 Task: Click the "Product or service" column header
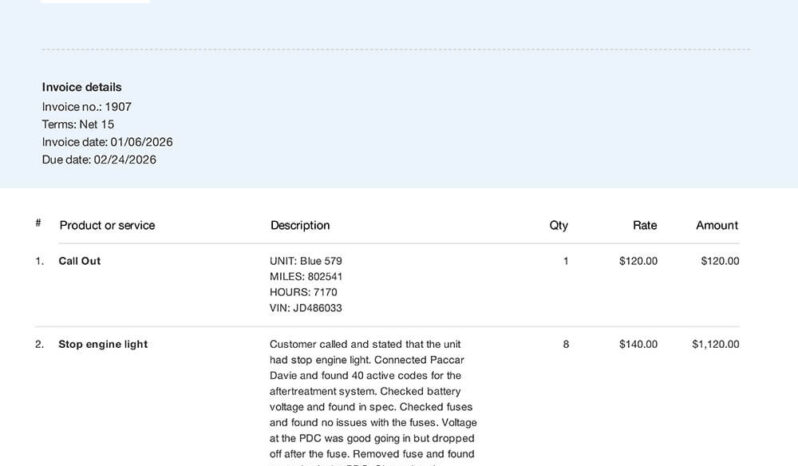tap(107, 225)
